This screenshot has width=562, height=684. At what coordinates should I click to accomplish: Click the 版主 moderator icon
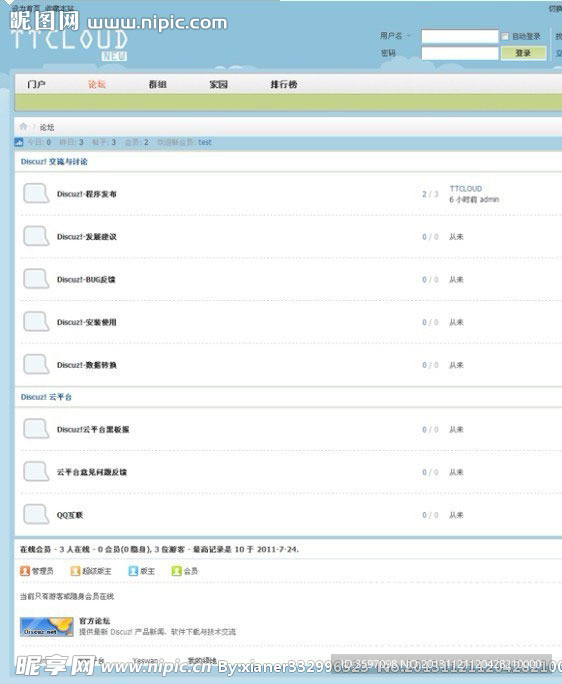[x=133, y=571]
